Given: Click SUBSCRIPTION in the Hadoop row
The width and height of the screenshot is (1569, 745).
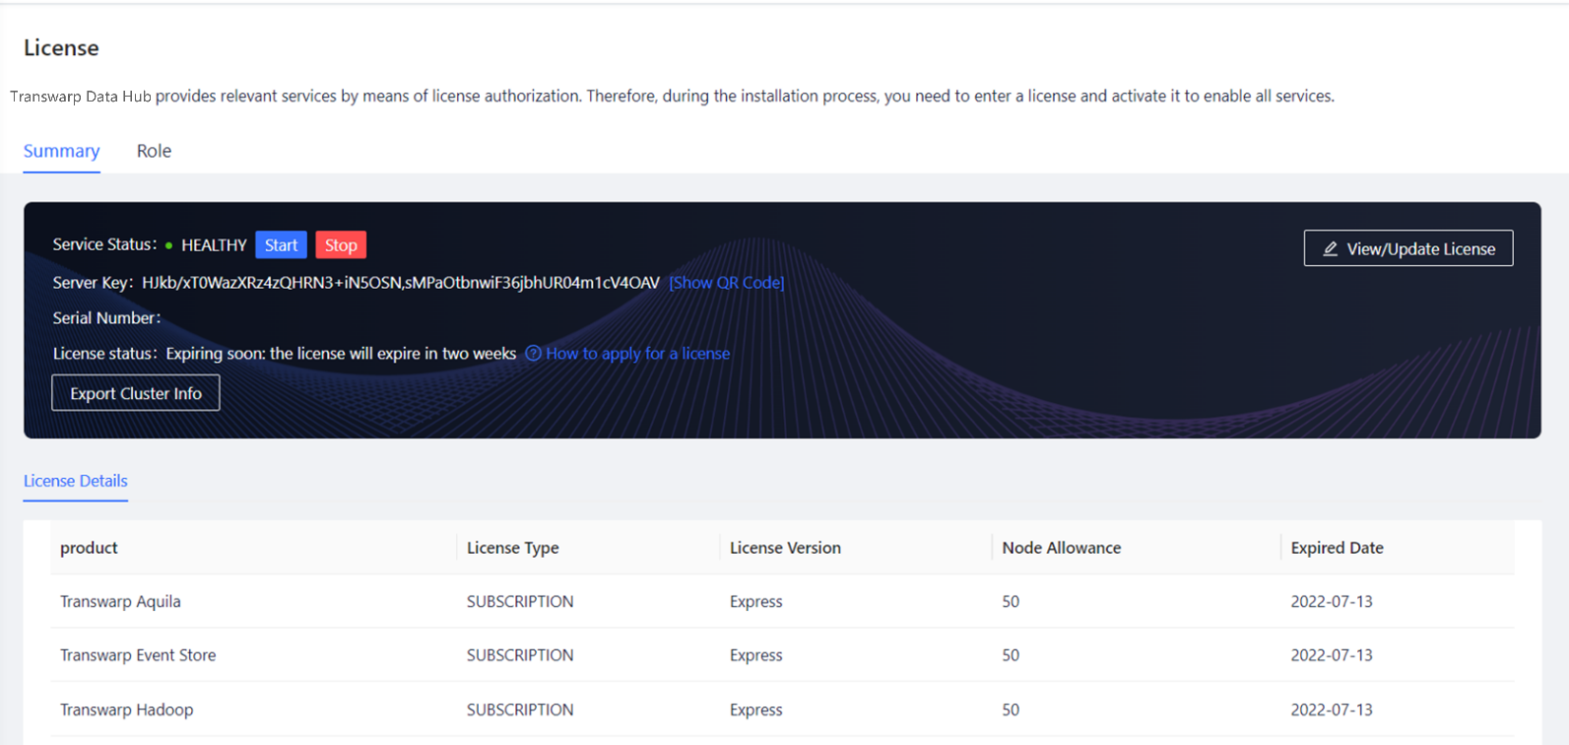Looking at the screenshot, I should coord(520,709).
